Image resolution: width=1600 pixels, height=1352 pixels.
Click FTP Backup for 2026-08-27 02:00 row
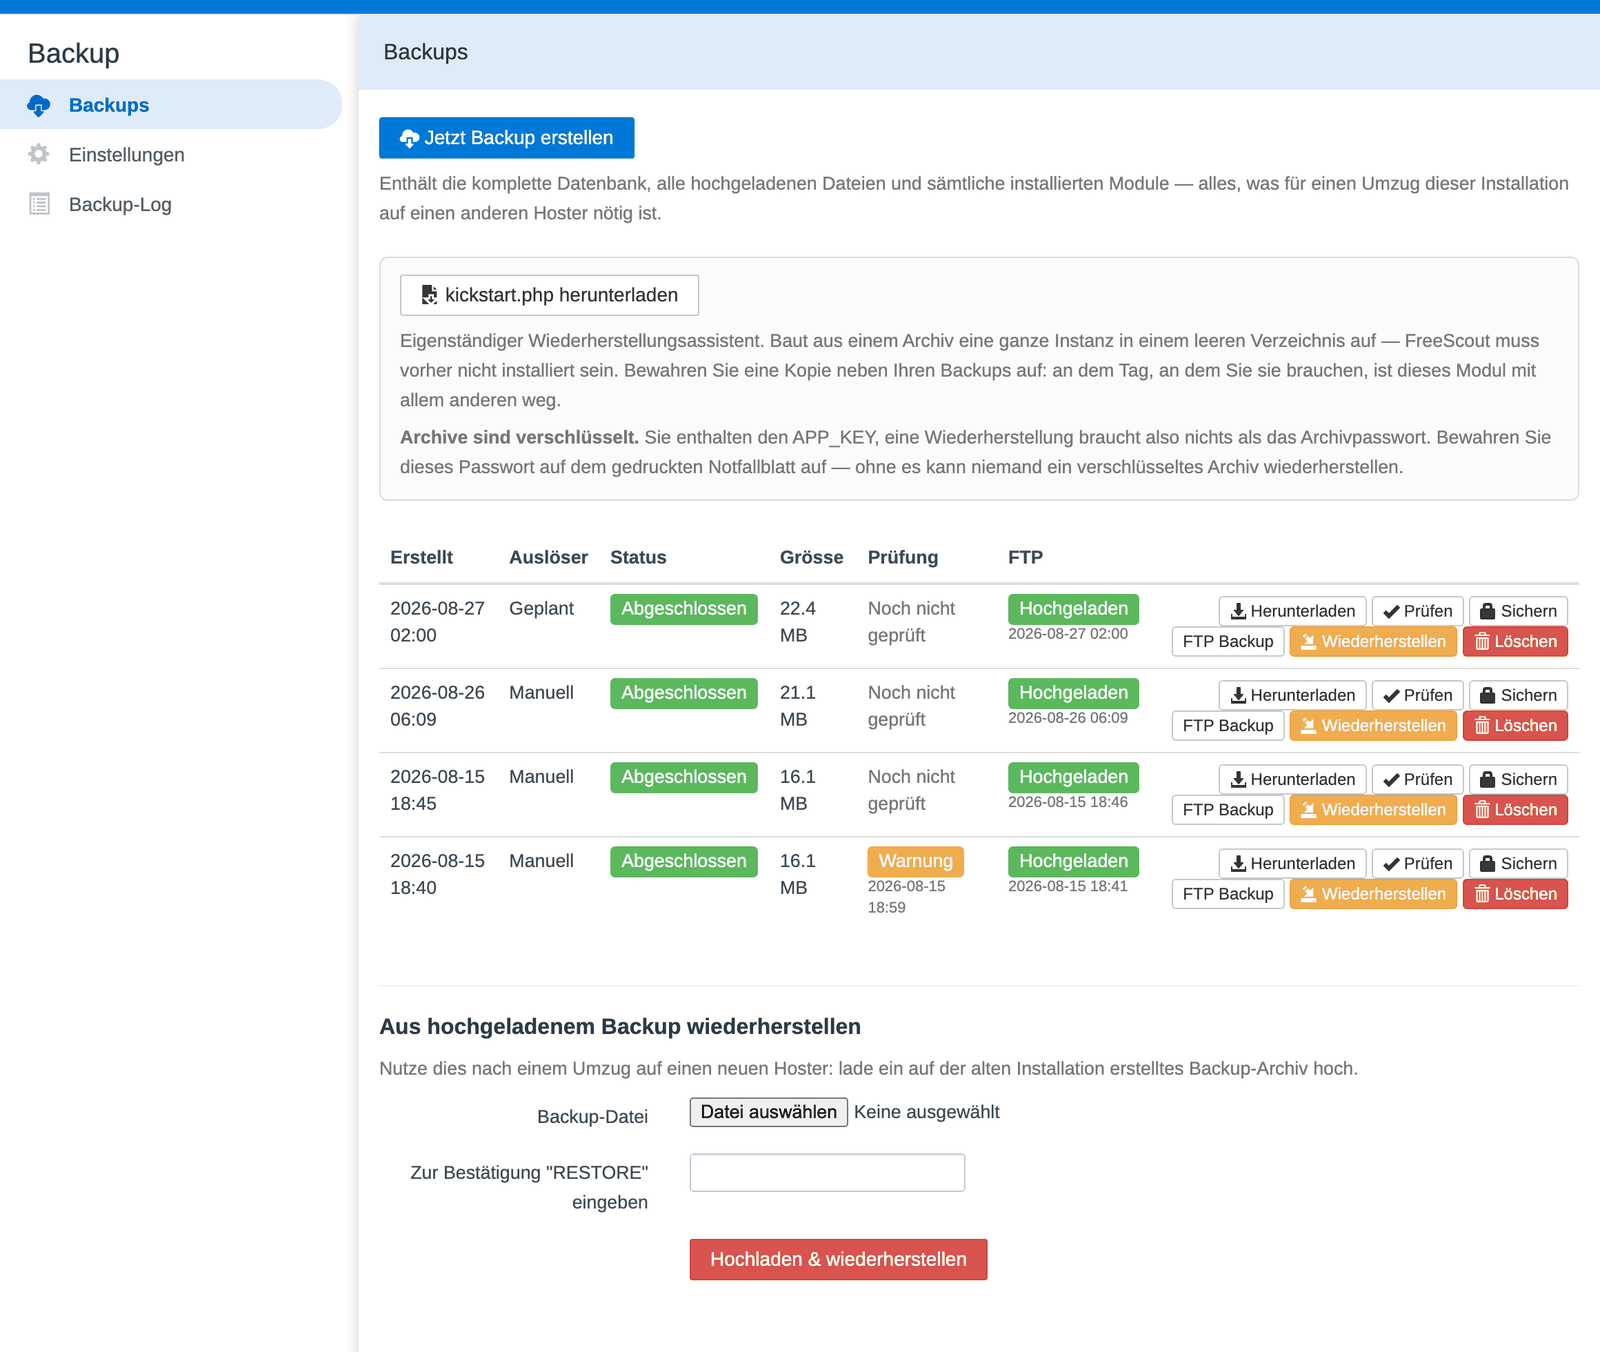(x=1228, y=641)
